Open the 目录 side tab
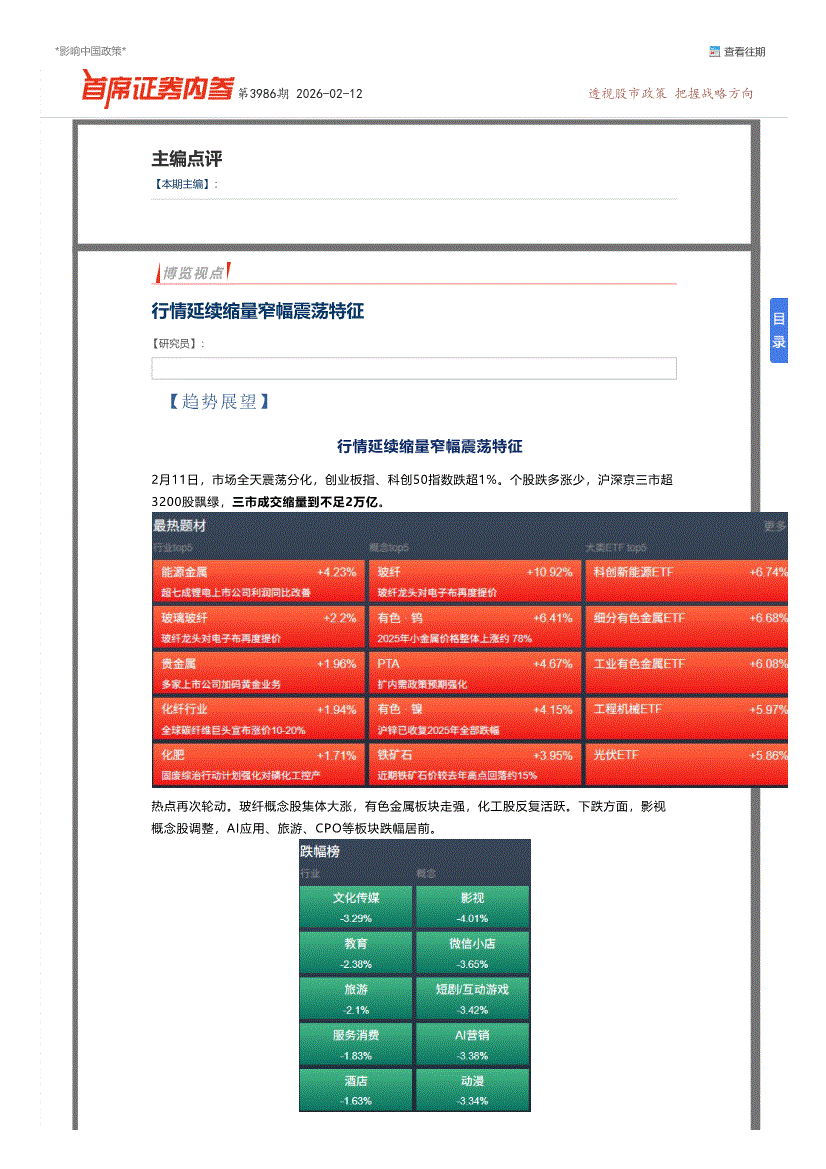826x1169 pixels. tap(778, 331)
